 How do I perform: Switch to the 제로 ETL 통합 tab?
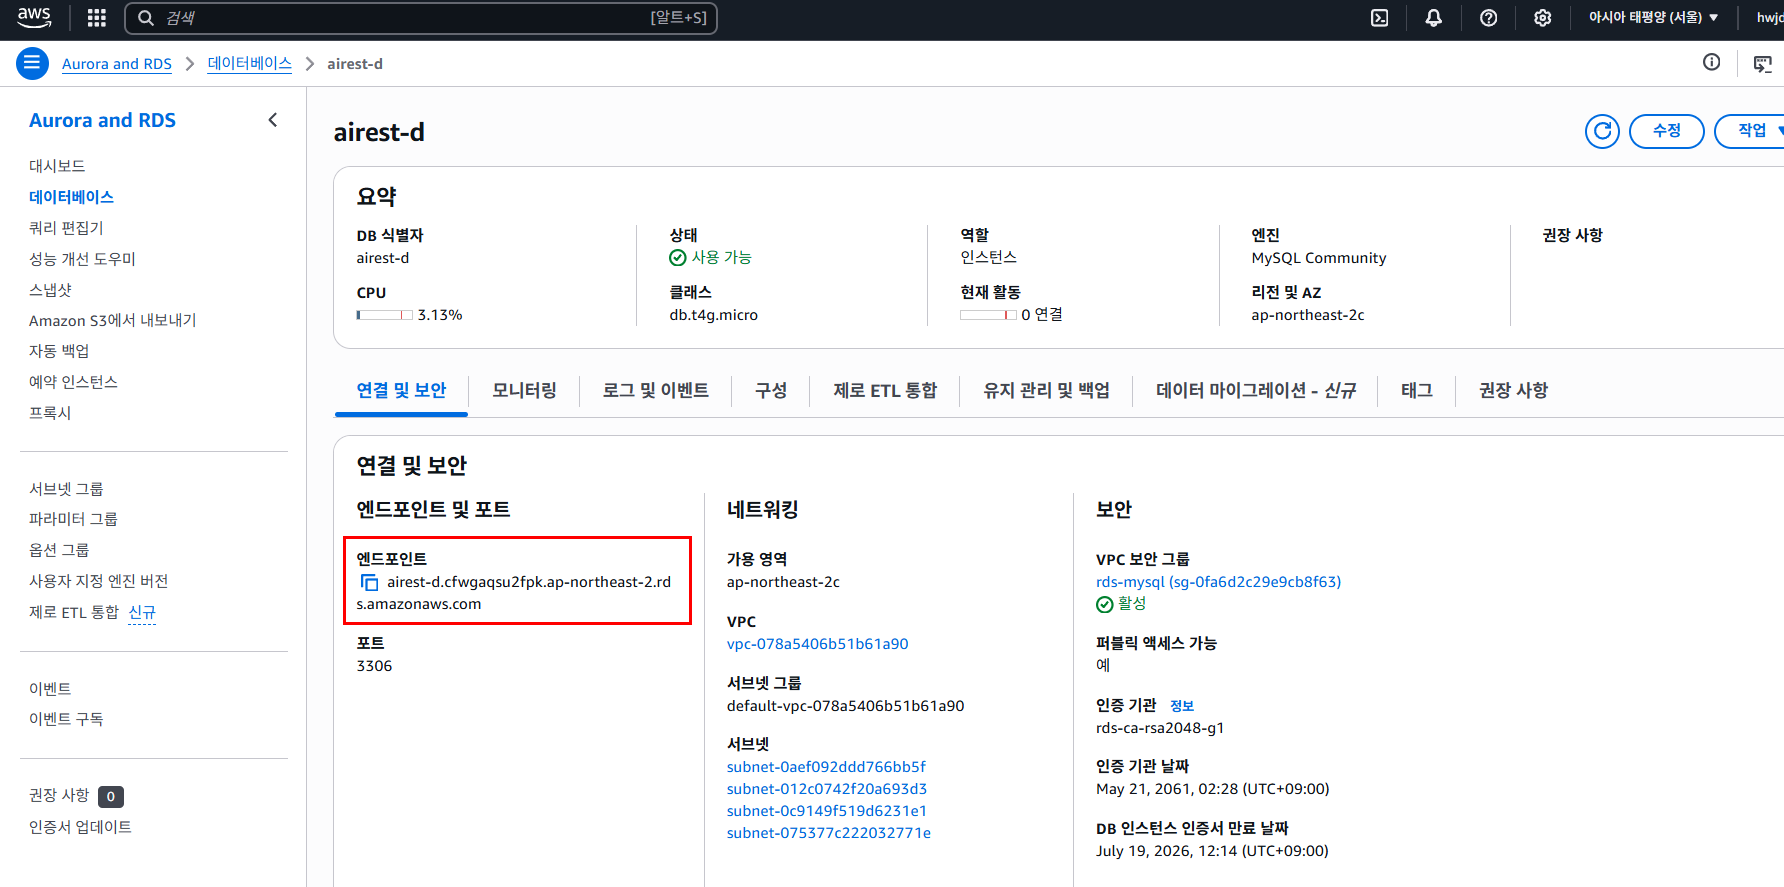coord(885,390)
